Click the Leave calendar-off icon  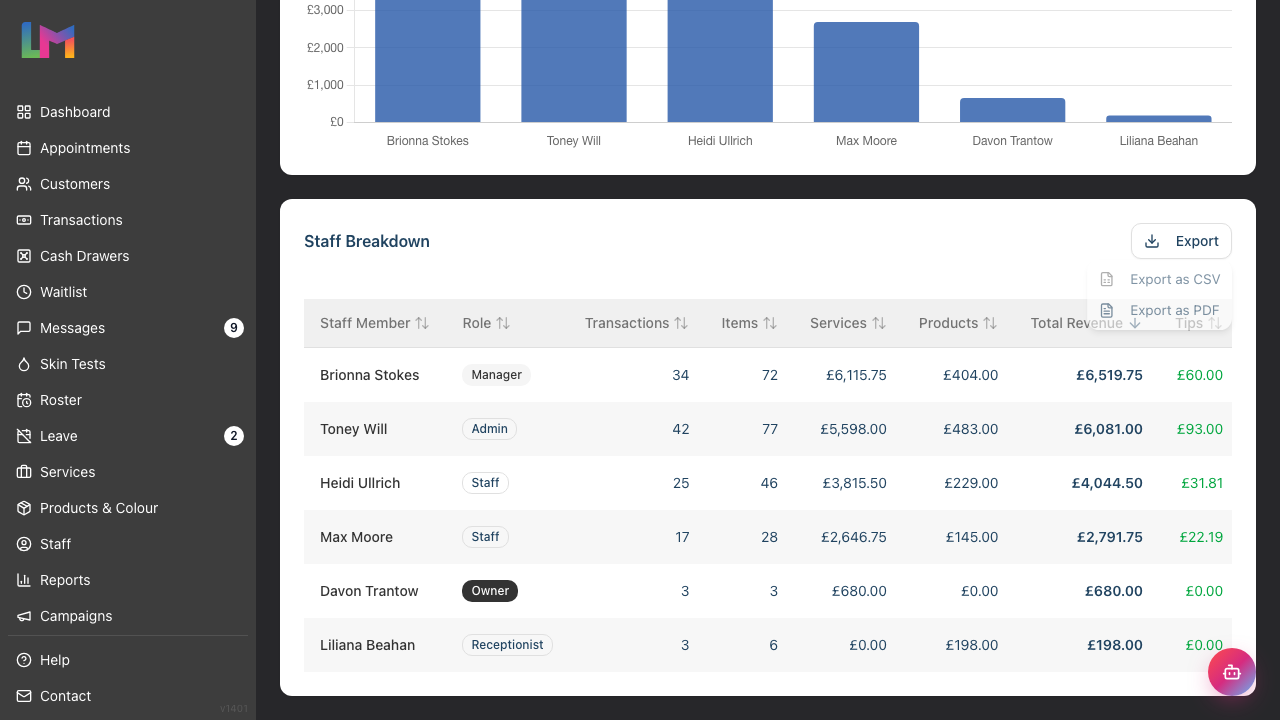pyautogui.click(x=24, y=436)
